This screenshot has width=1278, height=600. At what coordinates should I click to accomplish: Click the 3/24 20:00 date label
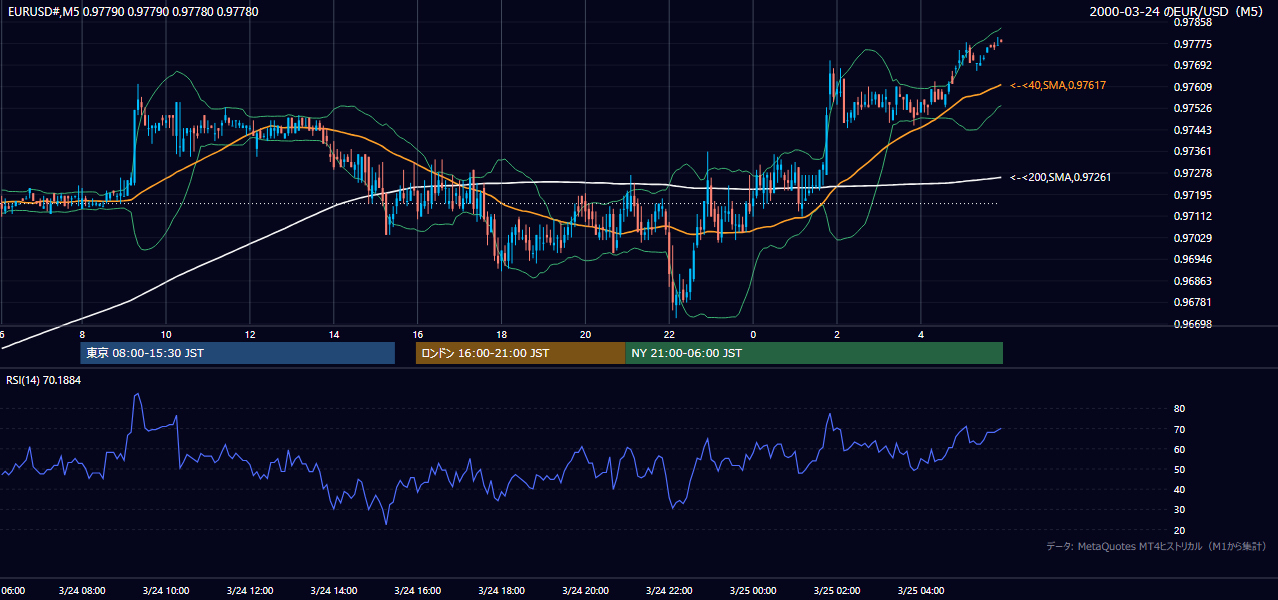586,591
